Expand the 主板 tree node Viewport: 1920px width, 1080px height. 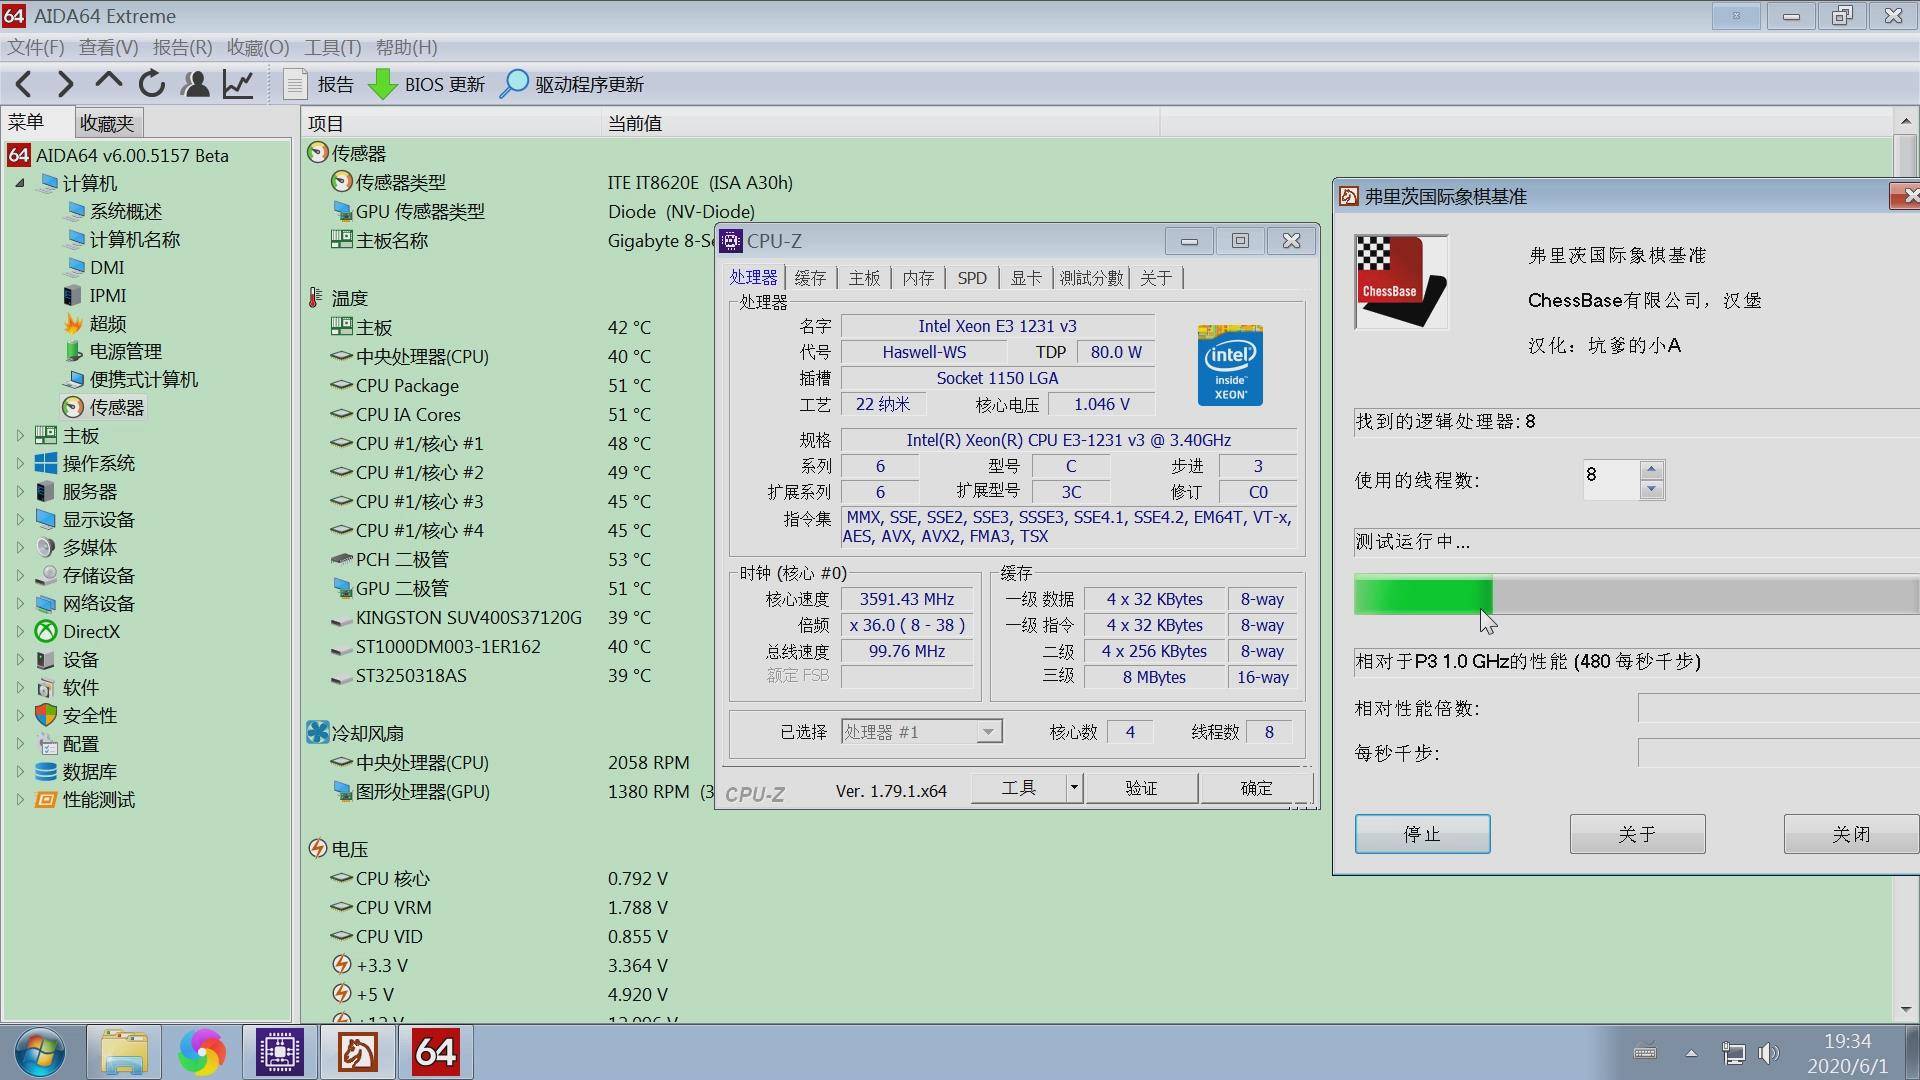coord(20,435)
